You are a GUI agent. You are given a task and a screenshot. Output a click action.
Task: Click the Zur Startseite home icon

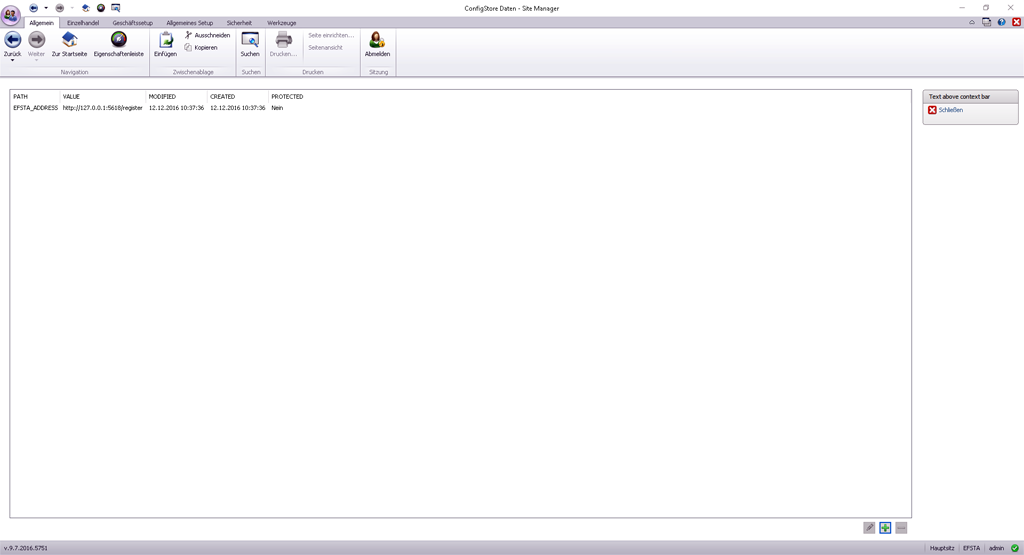coord(69,41)
